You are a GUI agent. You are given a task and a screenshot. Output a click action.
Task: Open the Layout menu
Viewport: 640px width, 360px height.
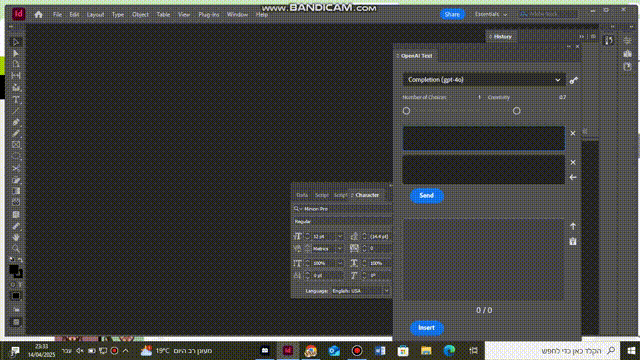(x=96, y=15)
